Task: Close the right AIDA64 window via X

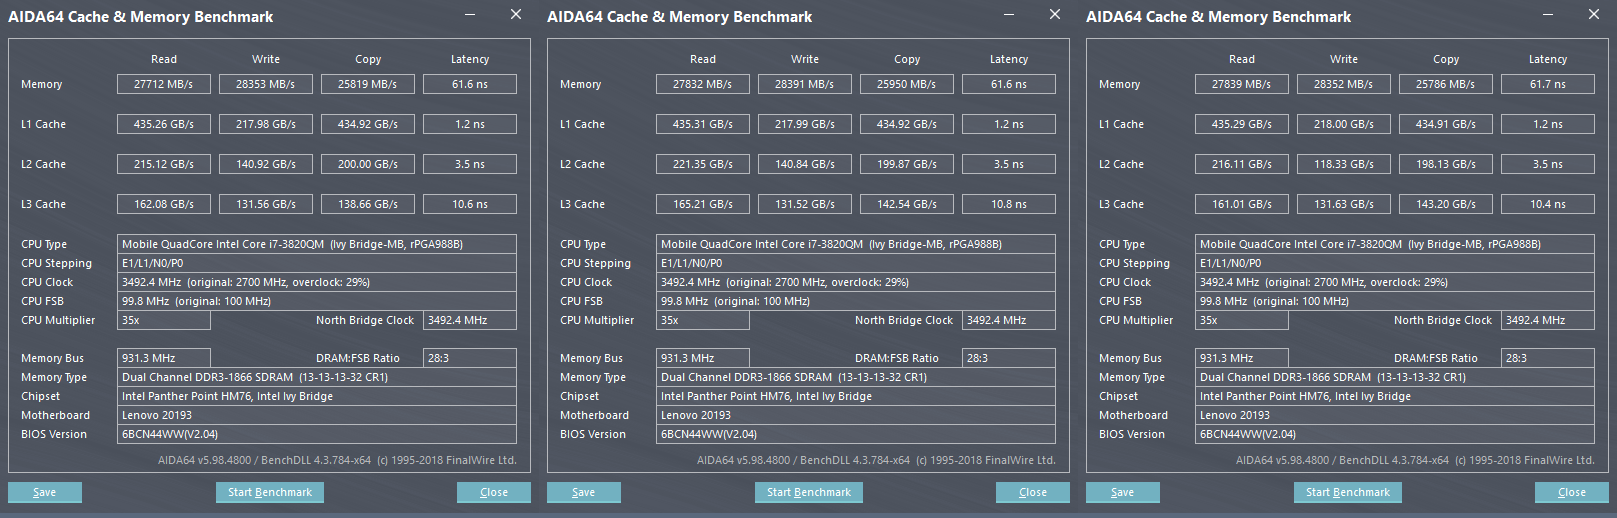Action: (x=1594, y=14)
